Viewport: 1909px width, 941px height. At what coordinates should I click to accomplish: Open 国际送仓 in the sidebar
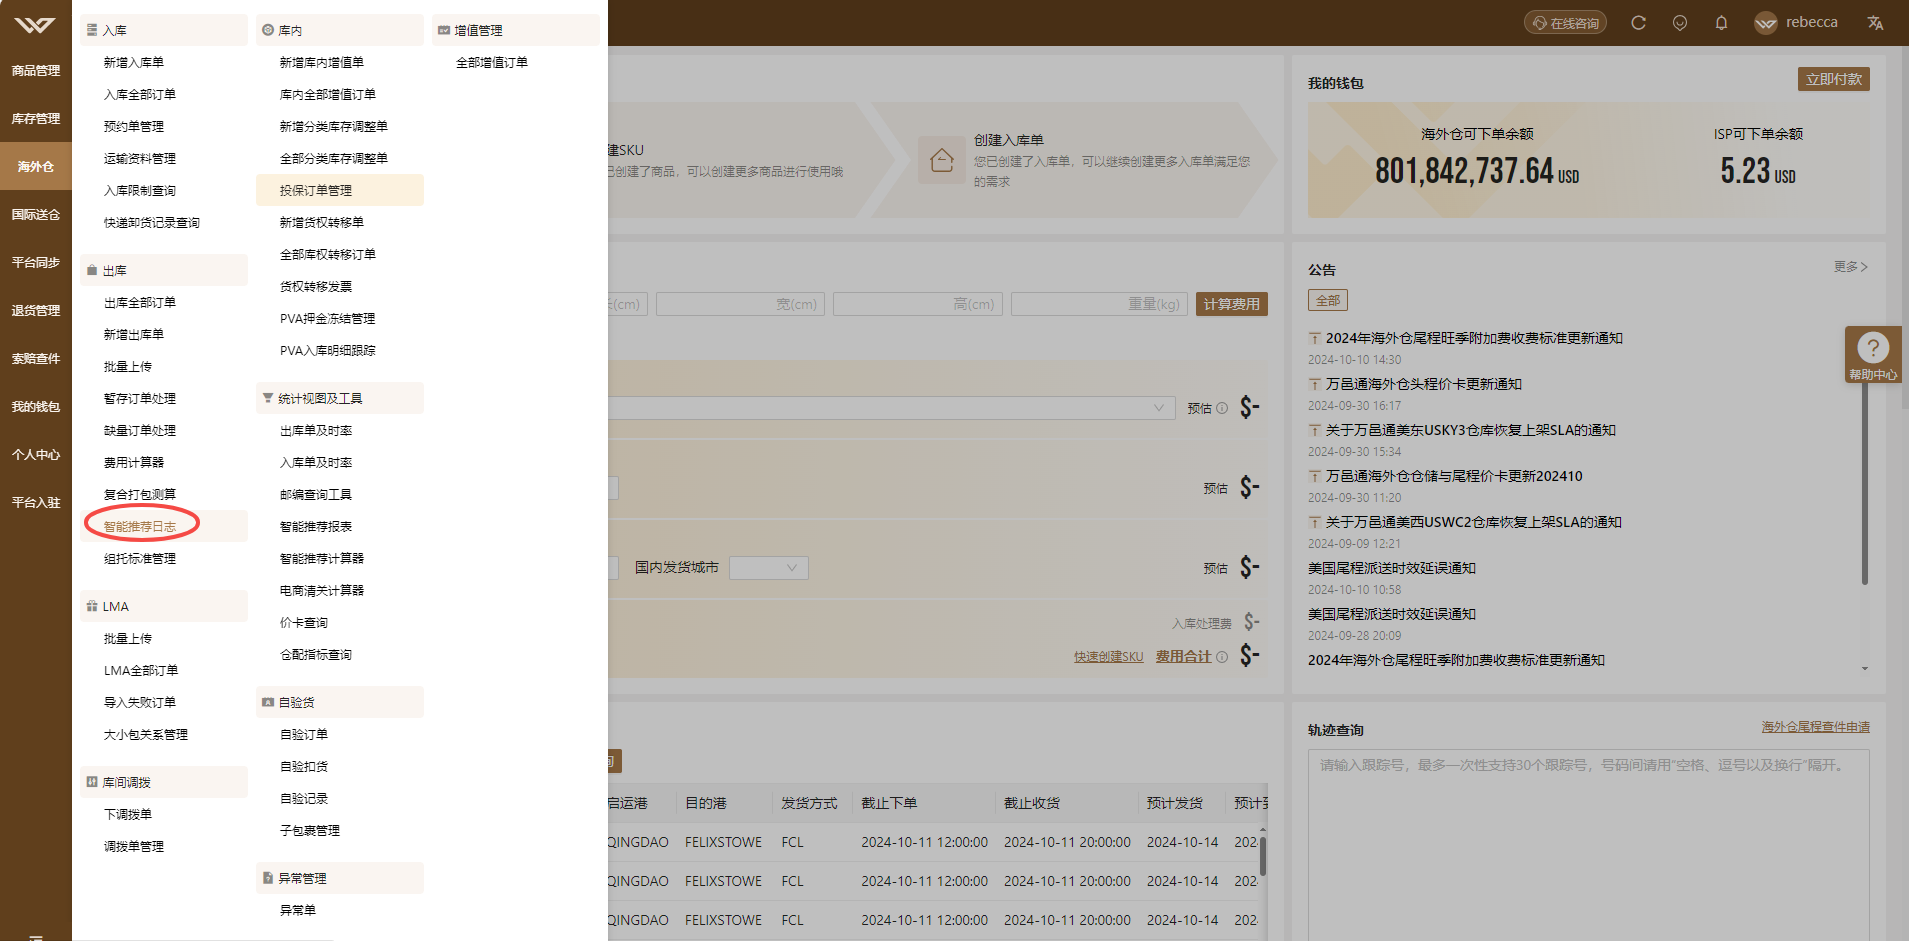(x=36, y=215)
